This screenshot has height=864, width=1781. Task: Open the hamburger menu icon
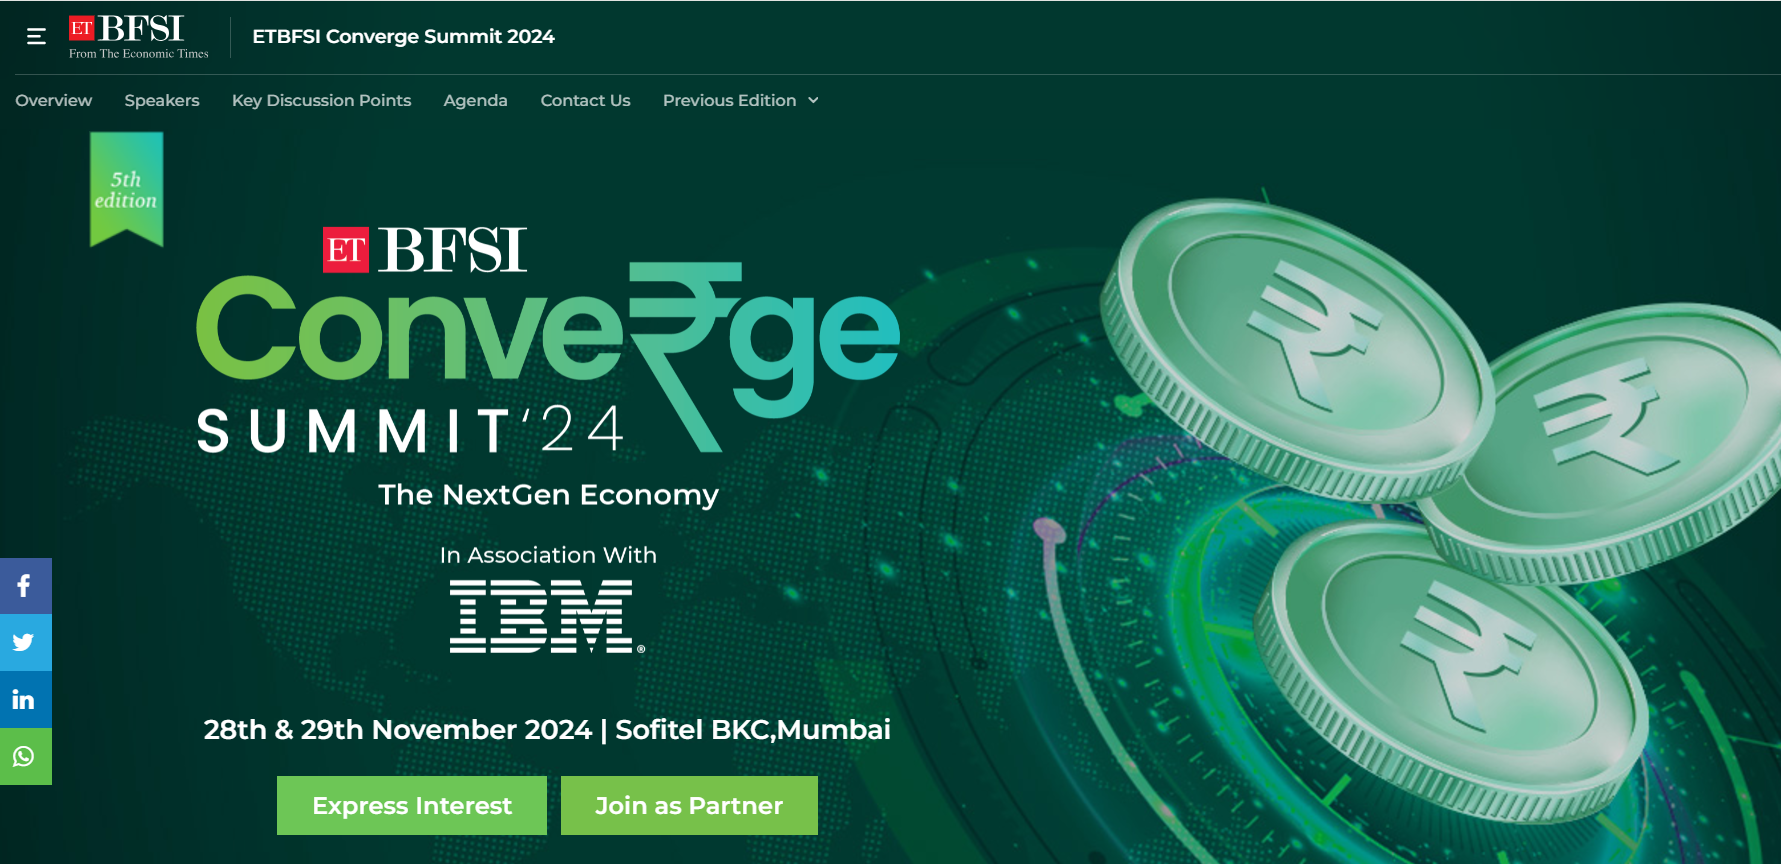pyautogui.click(x=36, y=37)
